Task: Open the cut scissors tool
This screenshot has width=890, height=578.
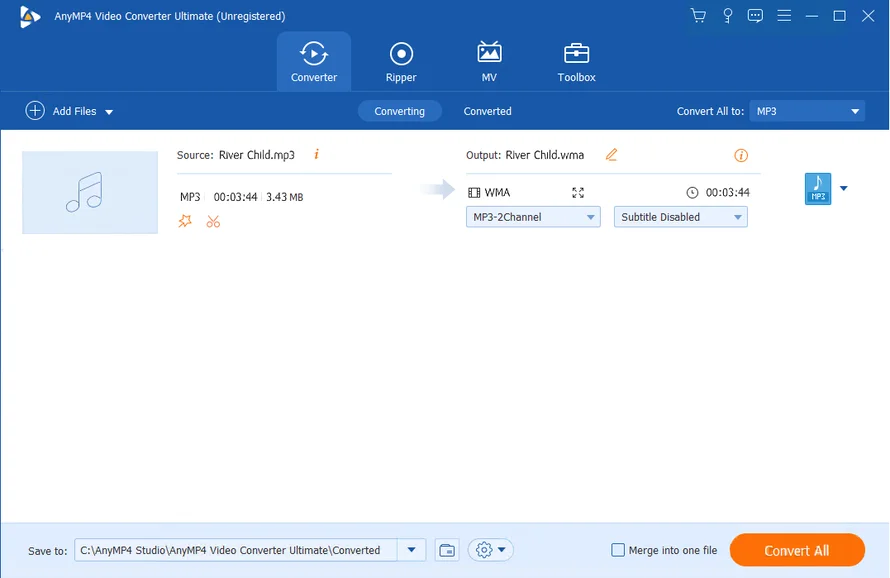Action: [213, 221]
